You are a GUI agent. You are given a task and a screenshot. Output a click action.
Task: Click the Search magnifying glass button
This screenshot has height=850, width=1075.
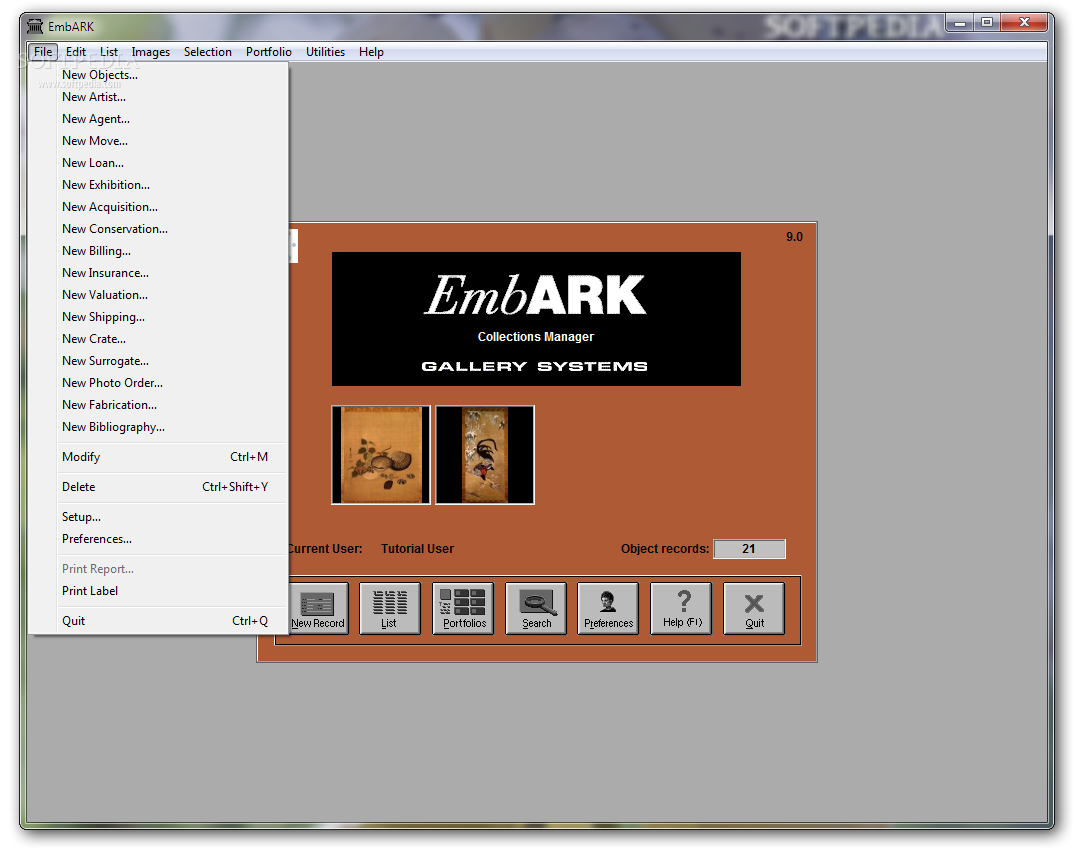tap(535, 608)
